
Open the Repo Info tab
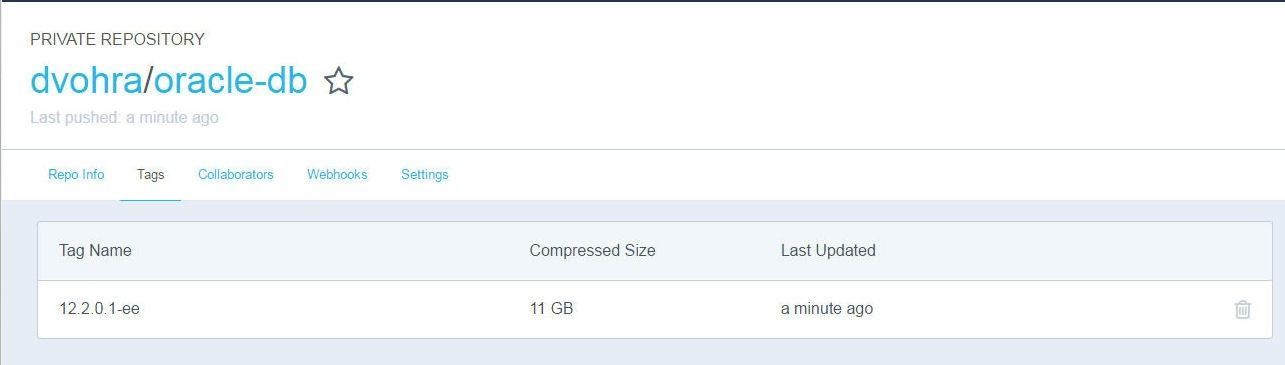(76, 174)
